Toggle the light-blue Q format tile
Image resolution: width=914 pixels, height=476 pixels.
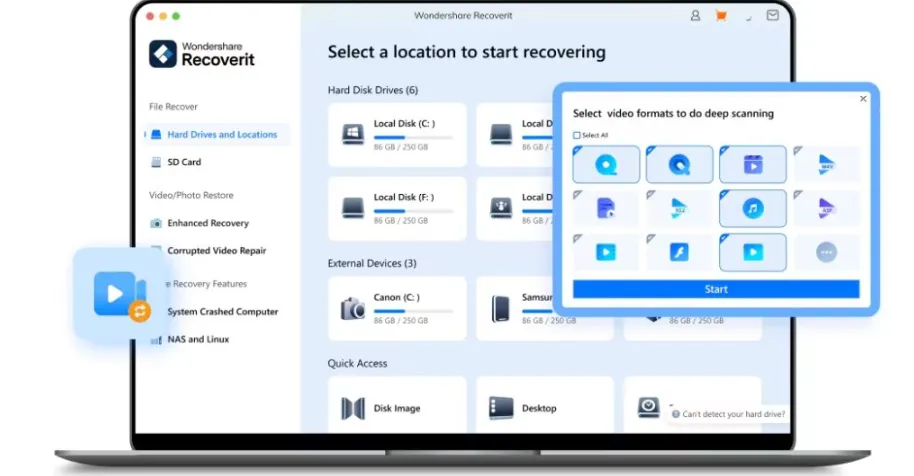click(606, 165)
